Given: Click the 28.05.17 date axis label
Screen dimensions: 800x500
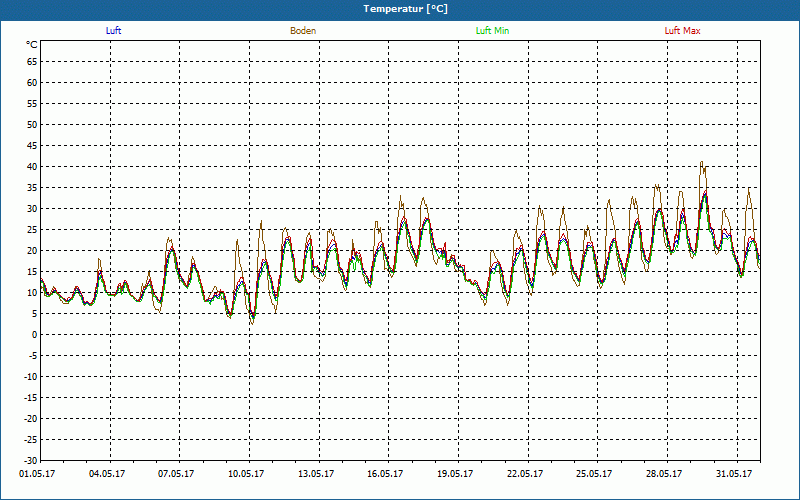Looking at the screenshot, I should pyautogui.click(x=664, y=474).
